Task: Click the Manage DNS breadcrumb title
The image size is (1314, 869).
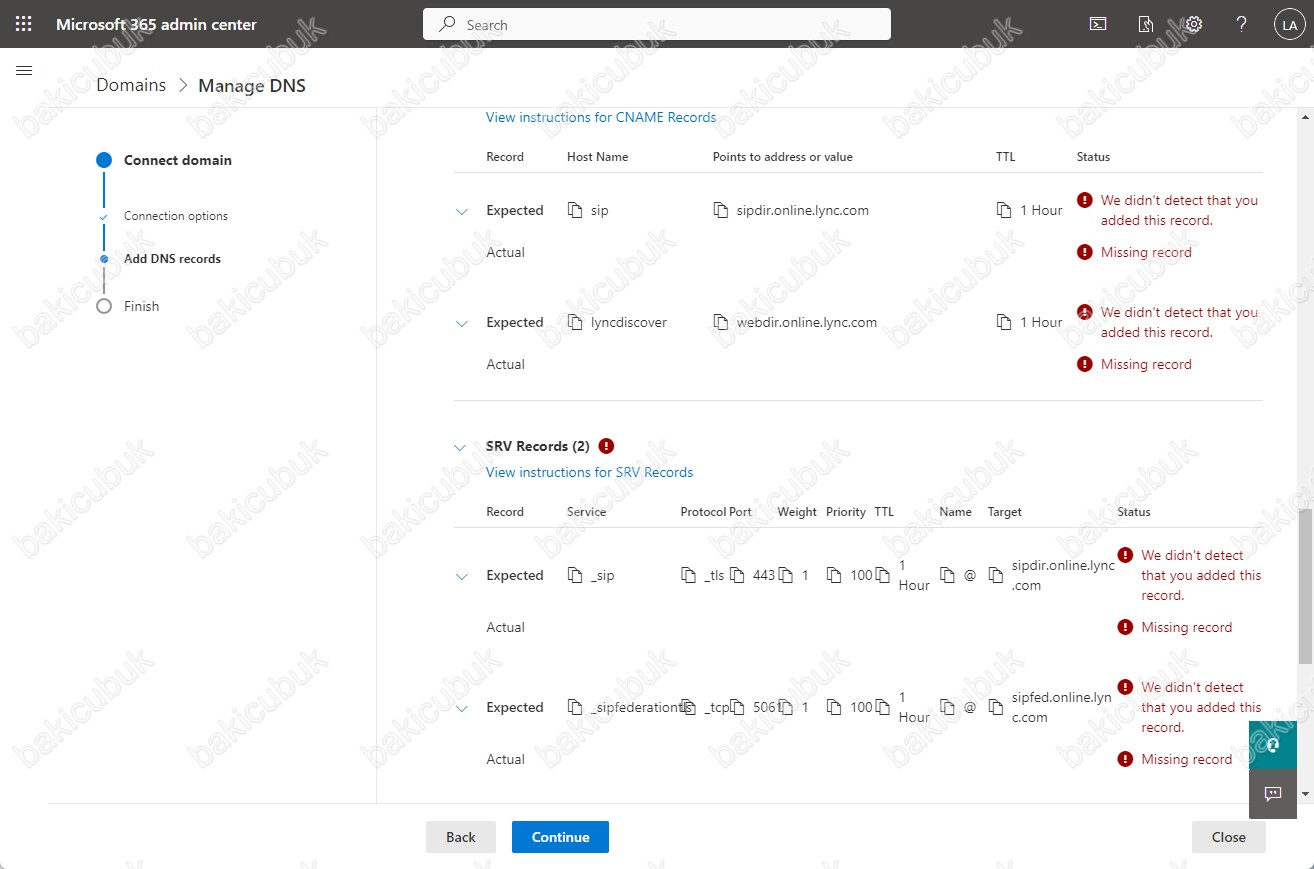Action: coord(252,85)
